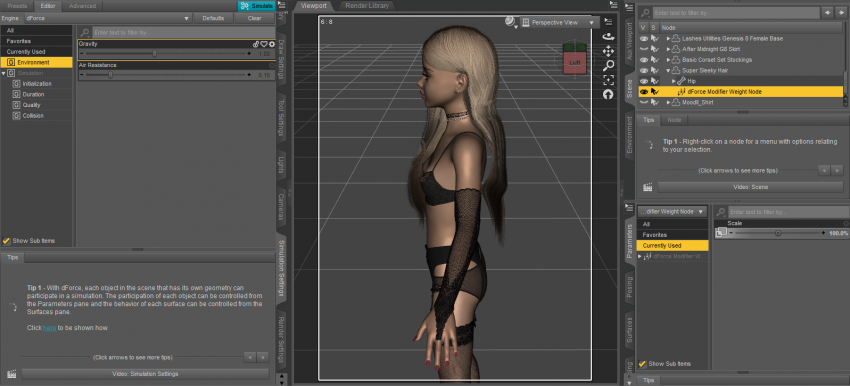850x386 pixels.
Task: Select the viewport orbit rotate tool
Action: point(608,37)
